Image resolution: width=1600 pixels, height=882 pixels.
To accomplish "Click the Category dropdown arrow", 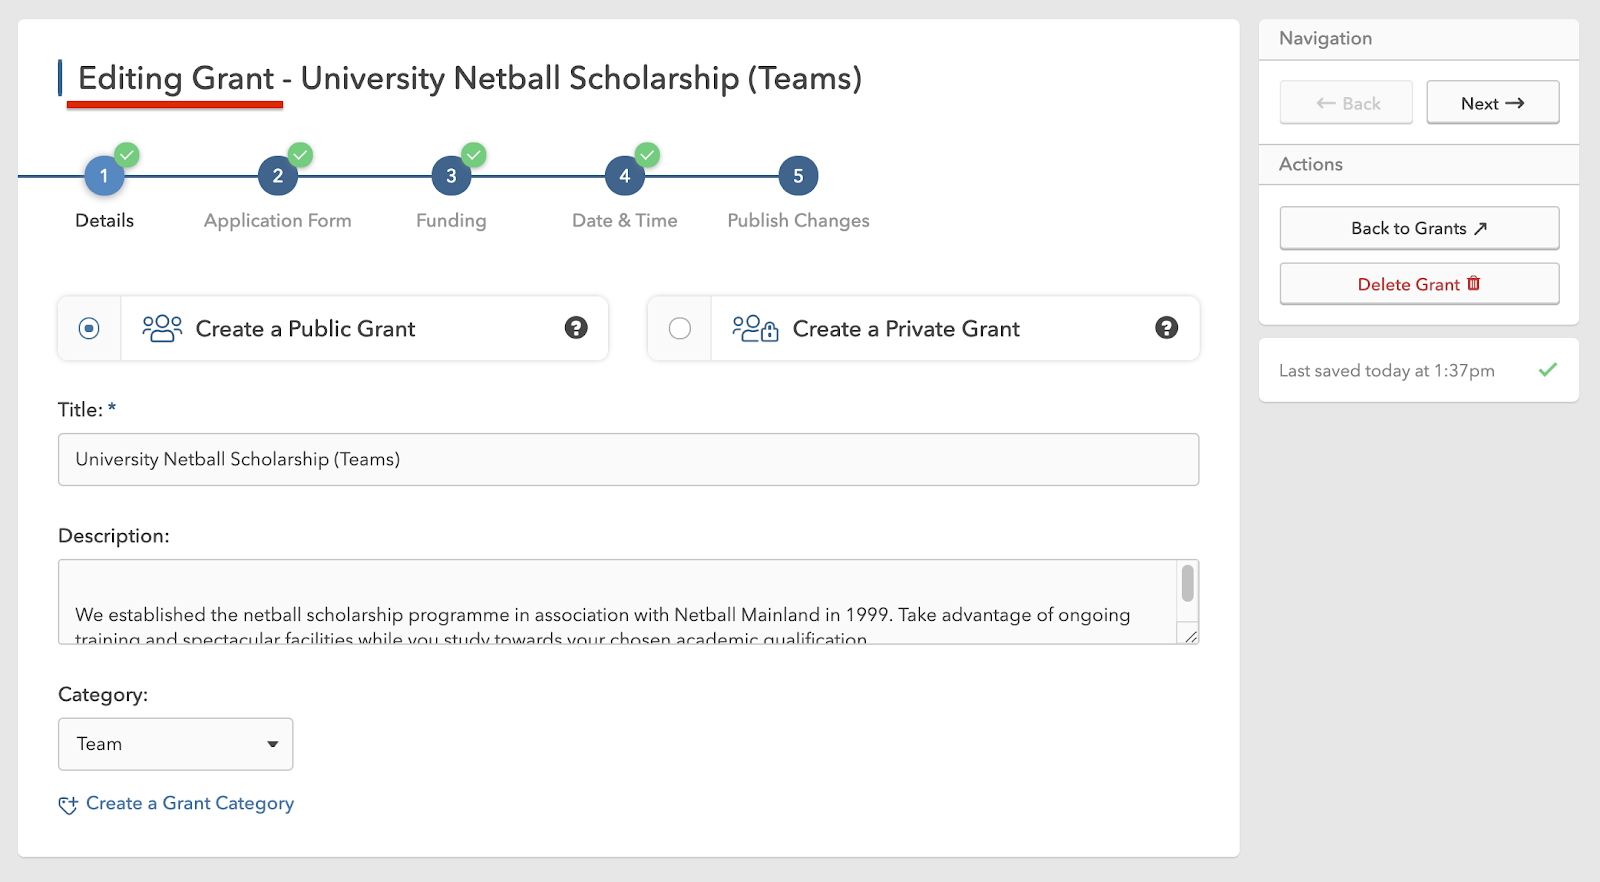I will (x=272, y=744).
